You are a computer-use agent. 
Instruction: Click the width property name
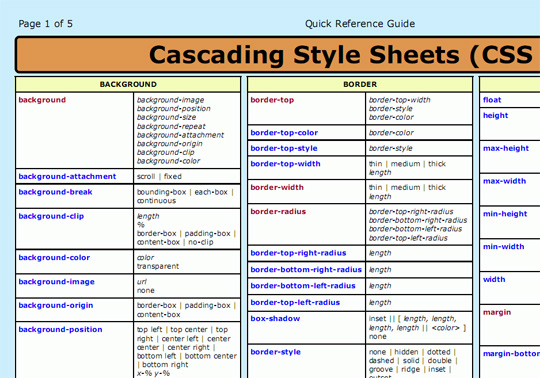point(494,279)
